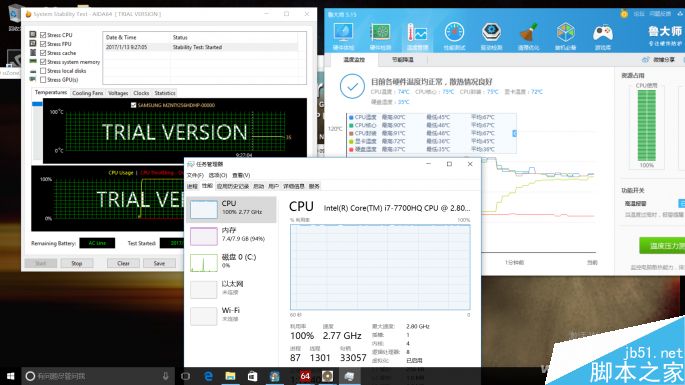Click the Lu Master taskbar icon
Screen dimensions: 685x385
[327, 376]
